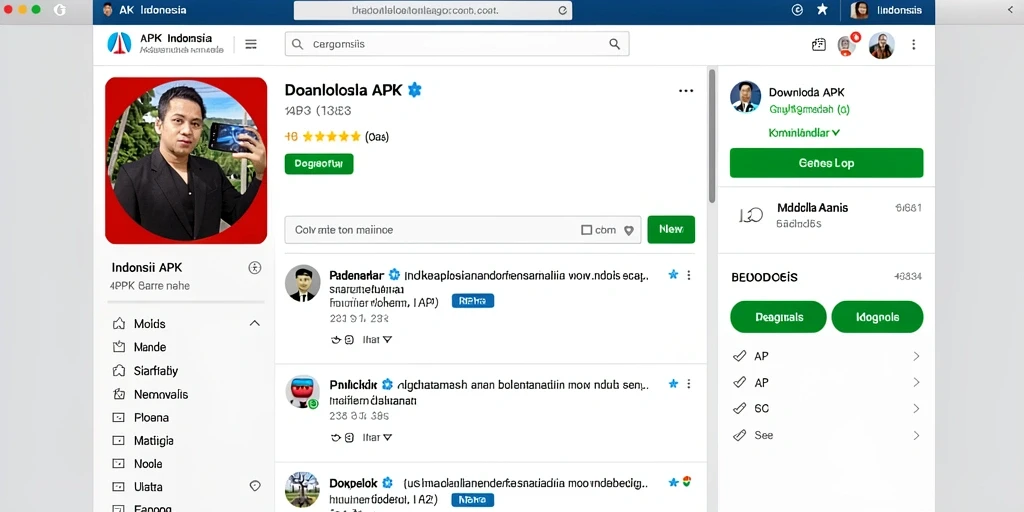The height and width of the screenshot is (512, 1024).
Task: Click the Deaginals pill button
Action: 778,317
